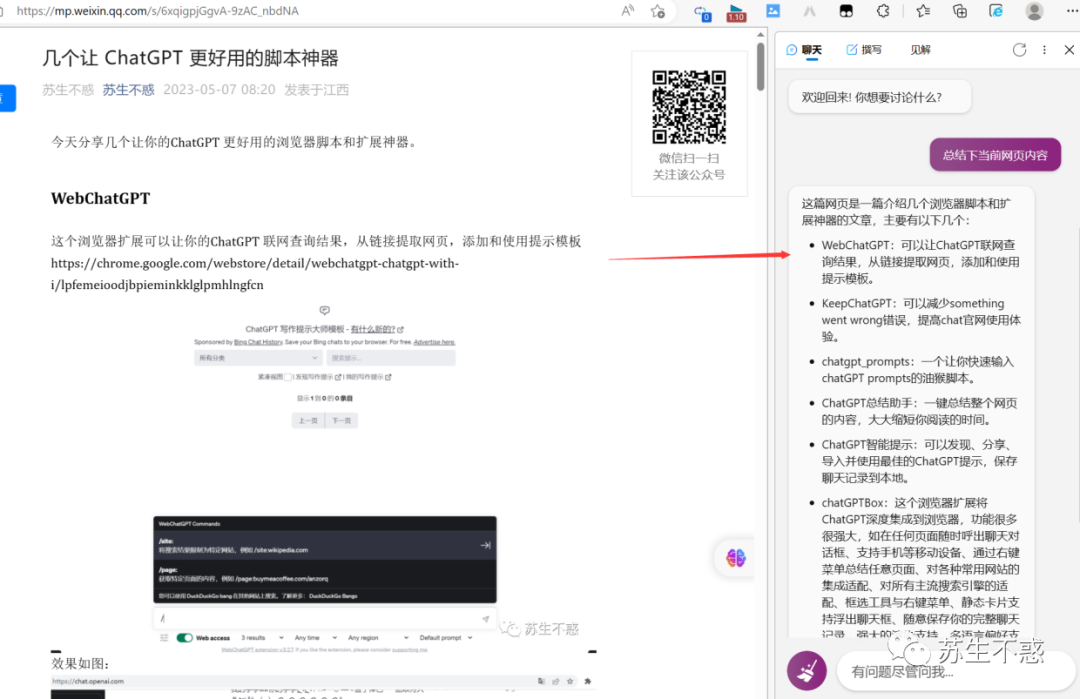The height and width of the screenshot is (699, 1080).
Task: Check the 紧凑视图 checkbox in embedded image
Action: 289,377
